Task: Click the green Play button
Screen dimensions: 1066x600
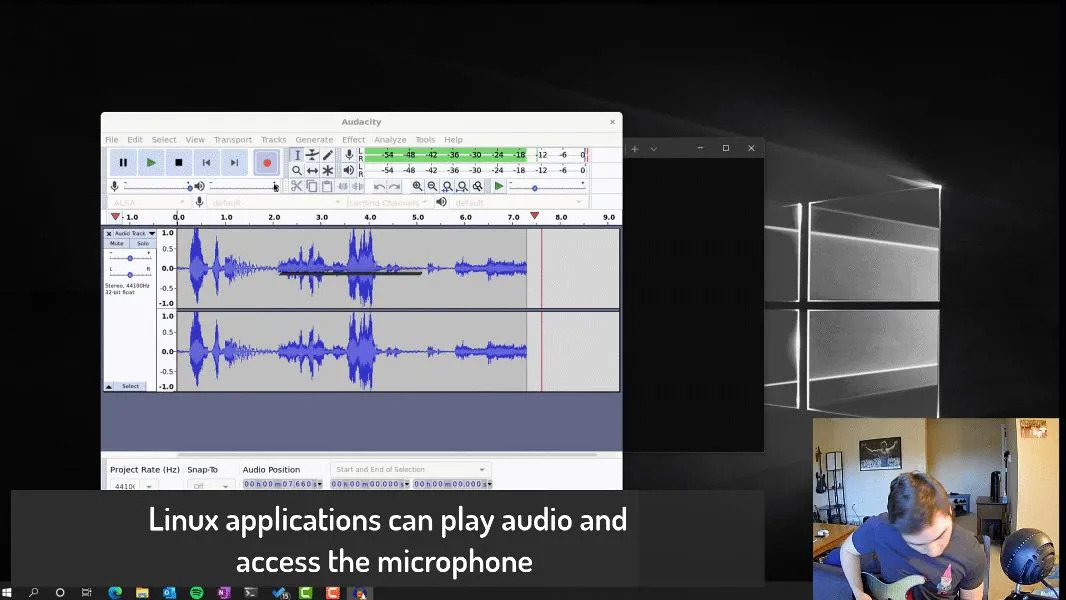Action: pos(151,162)
